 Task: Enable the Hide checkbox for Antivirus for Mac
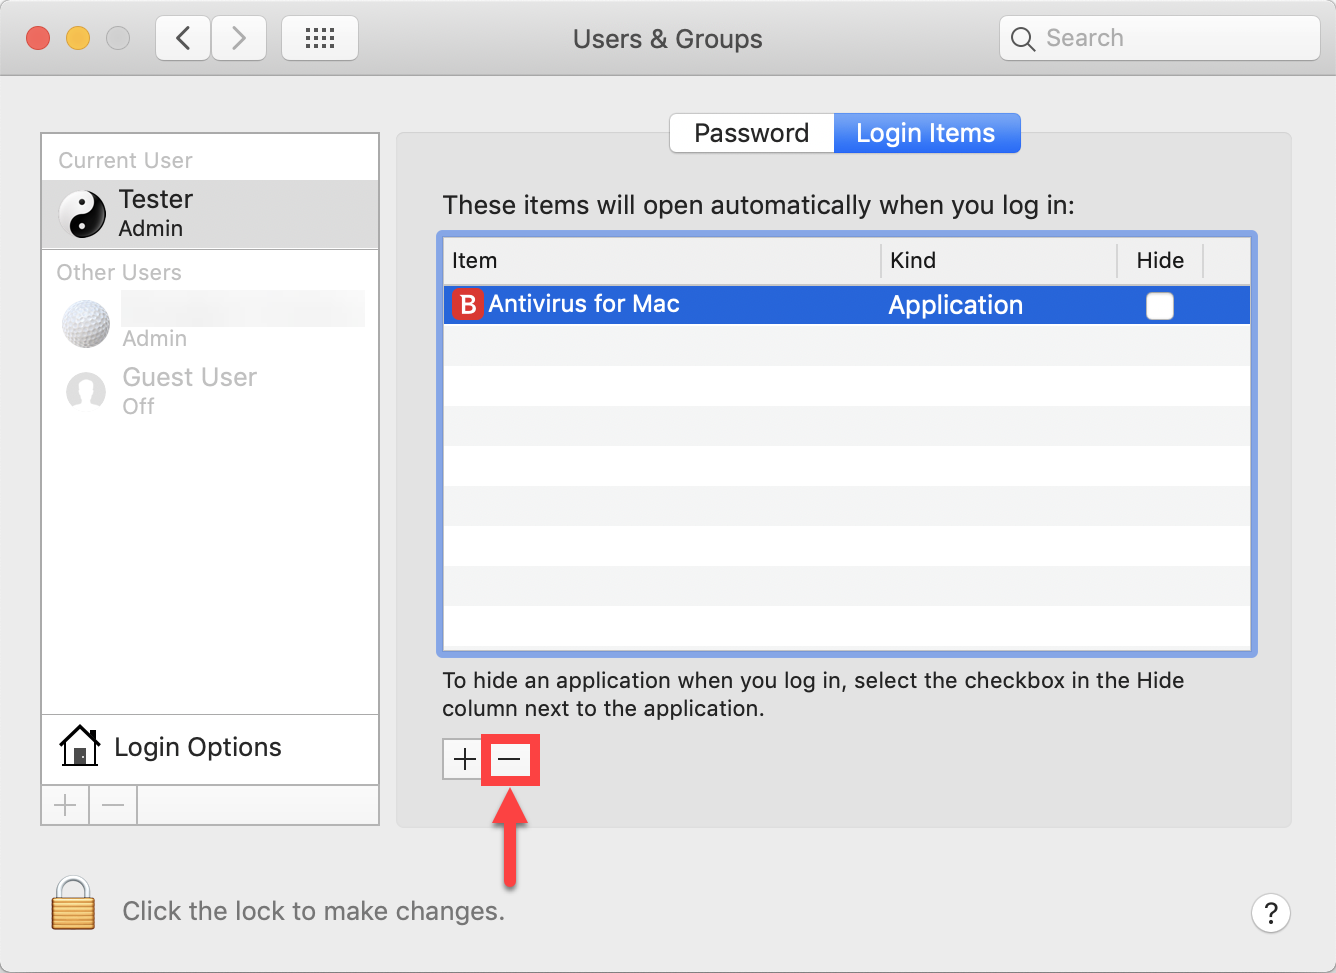point(1159,306)
